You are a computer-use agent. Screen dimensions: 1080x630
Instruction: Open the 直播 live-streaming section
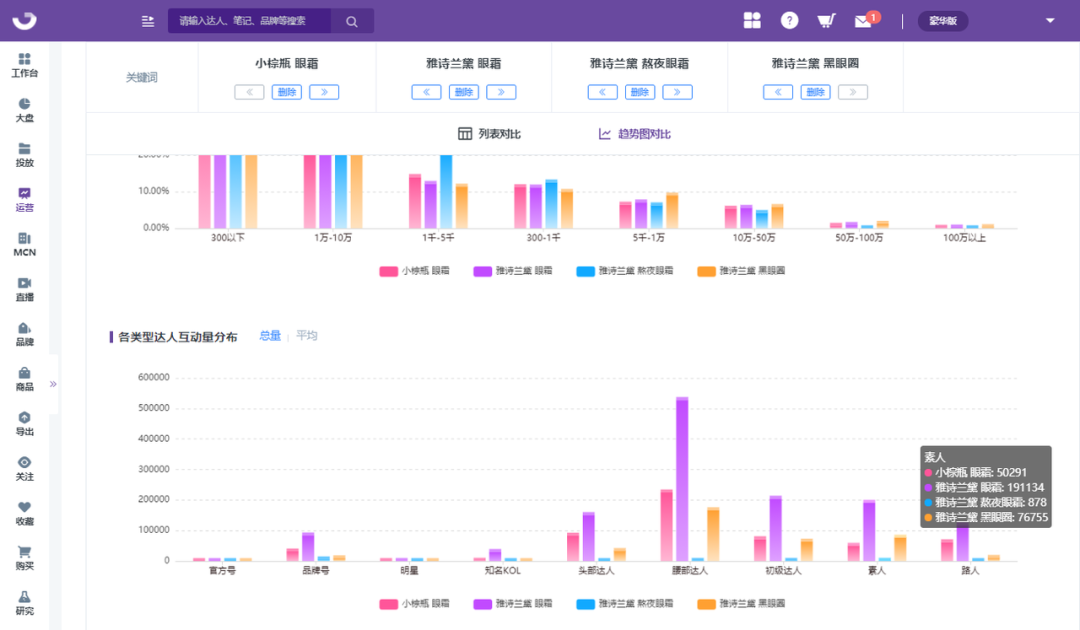(x=23, y=290)
